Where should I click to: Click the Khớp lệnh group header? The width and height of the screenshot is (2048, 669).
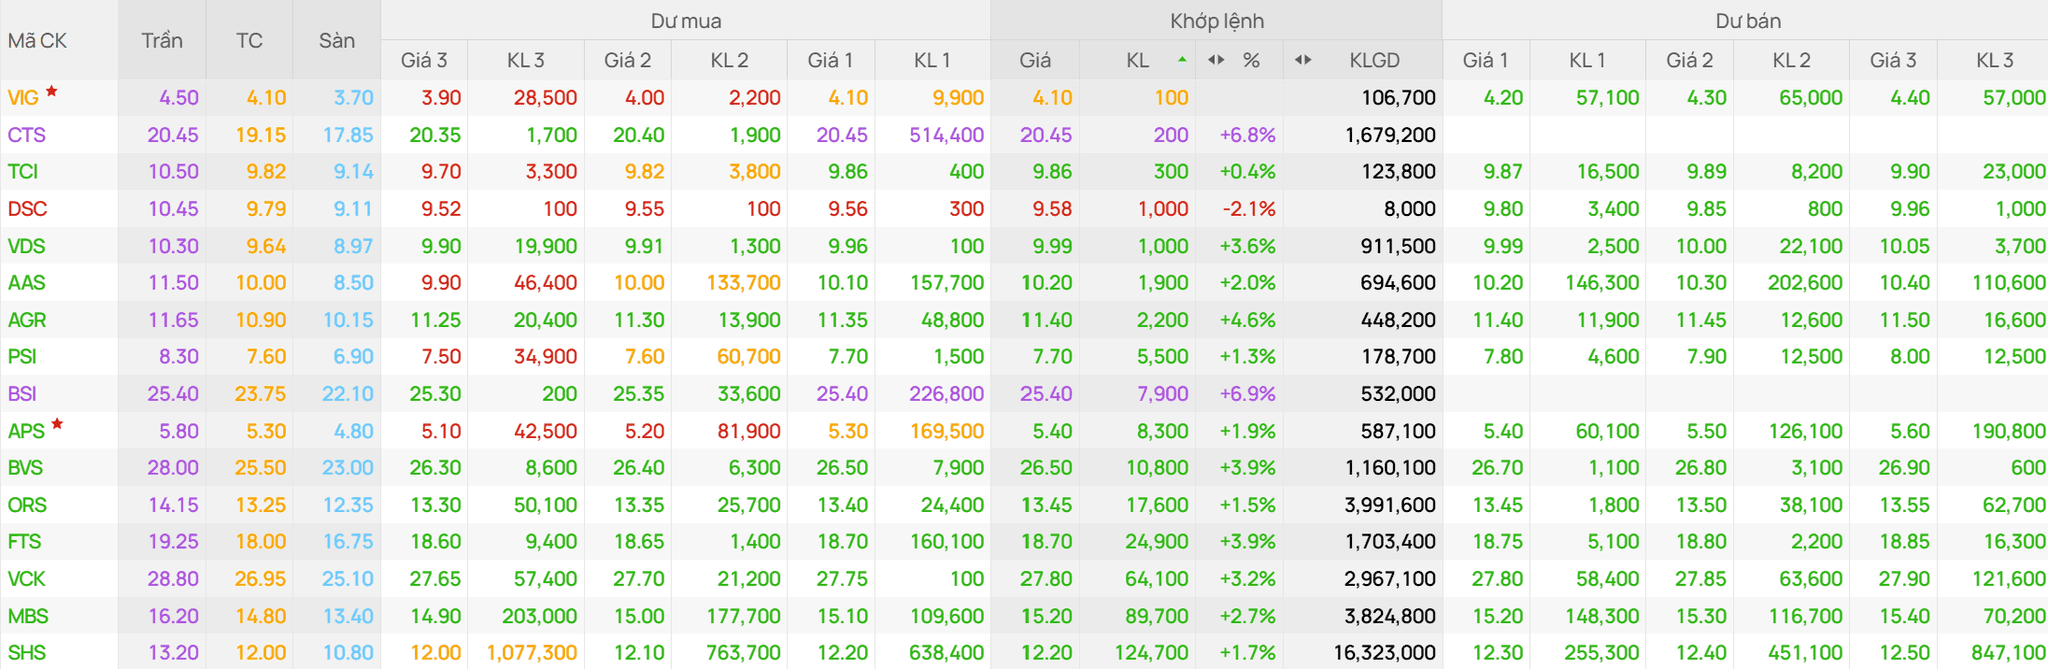[1217, 20]
